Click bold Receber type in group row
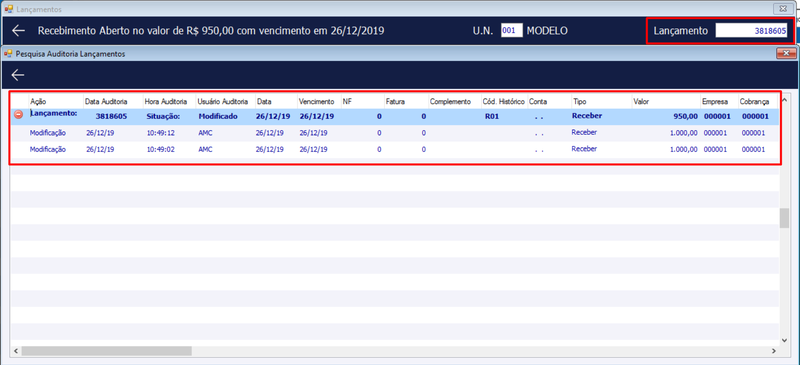 click(587, 116)
